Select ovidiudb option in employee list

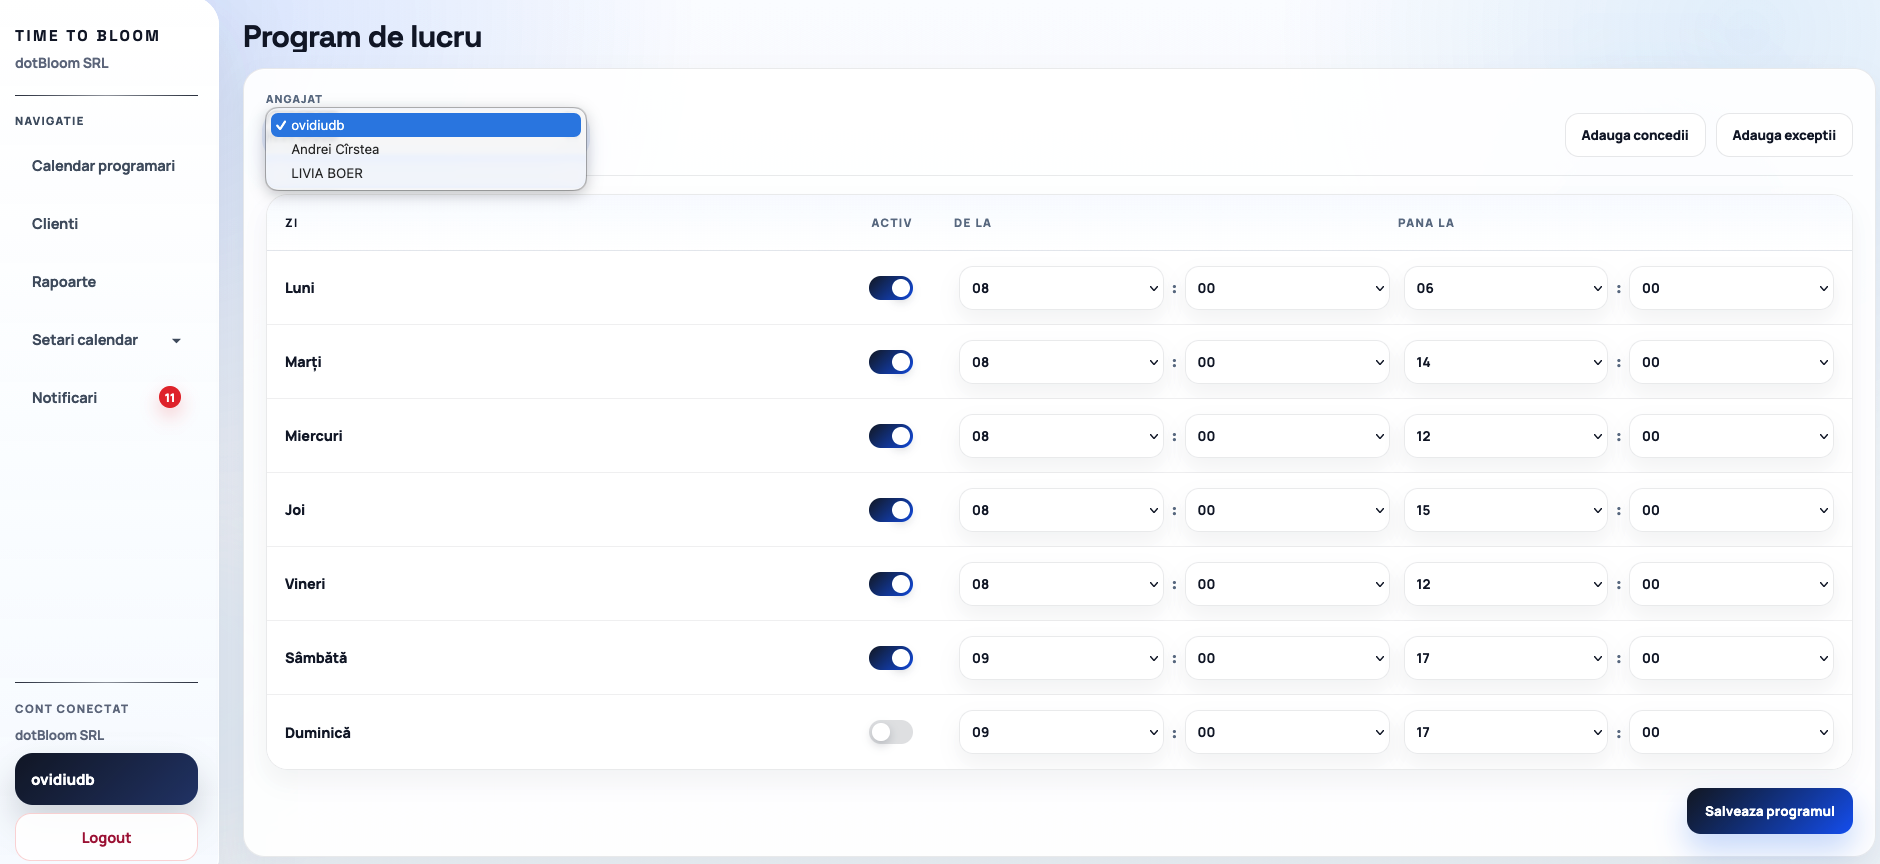pyautogui.click(x=318, y=125)
